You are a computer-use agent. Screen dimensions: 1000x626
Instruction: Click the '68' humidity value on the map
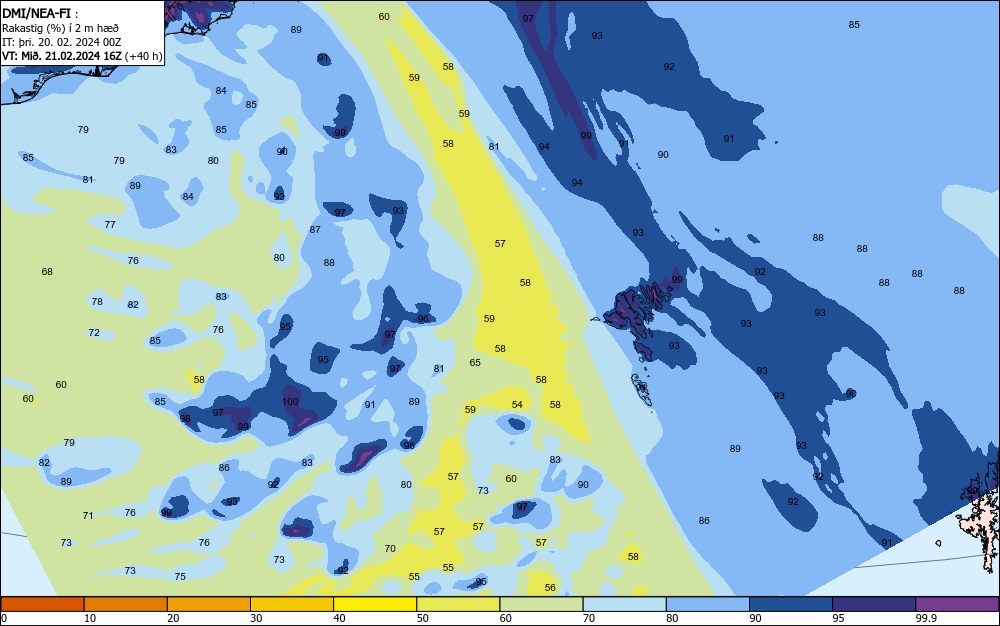click(47, 271)
